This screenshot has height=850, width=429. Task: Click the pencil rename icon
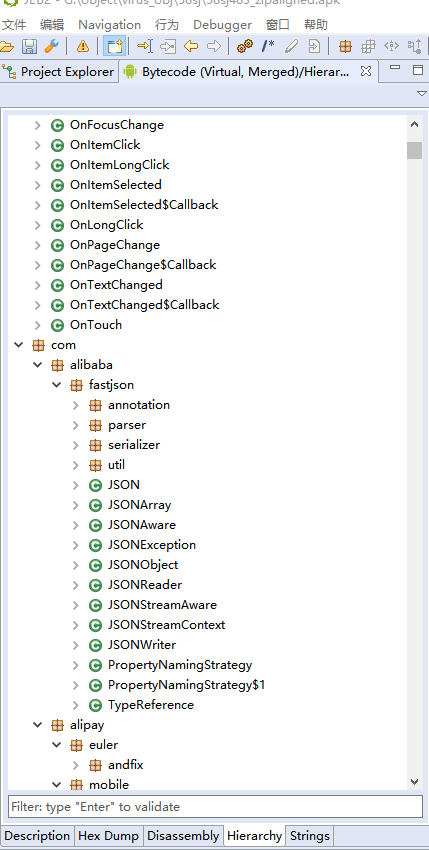pos(292,47)
